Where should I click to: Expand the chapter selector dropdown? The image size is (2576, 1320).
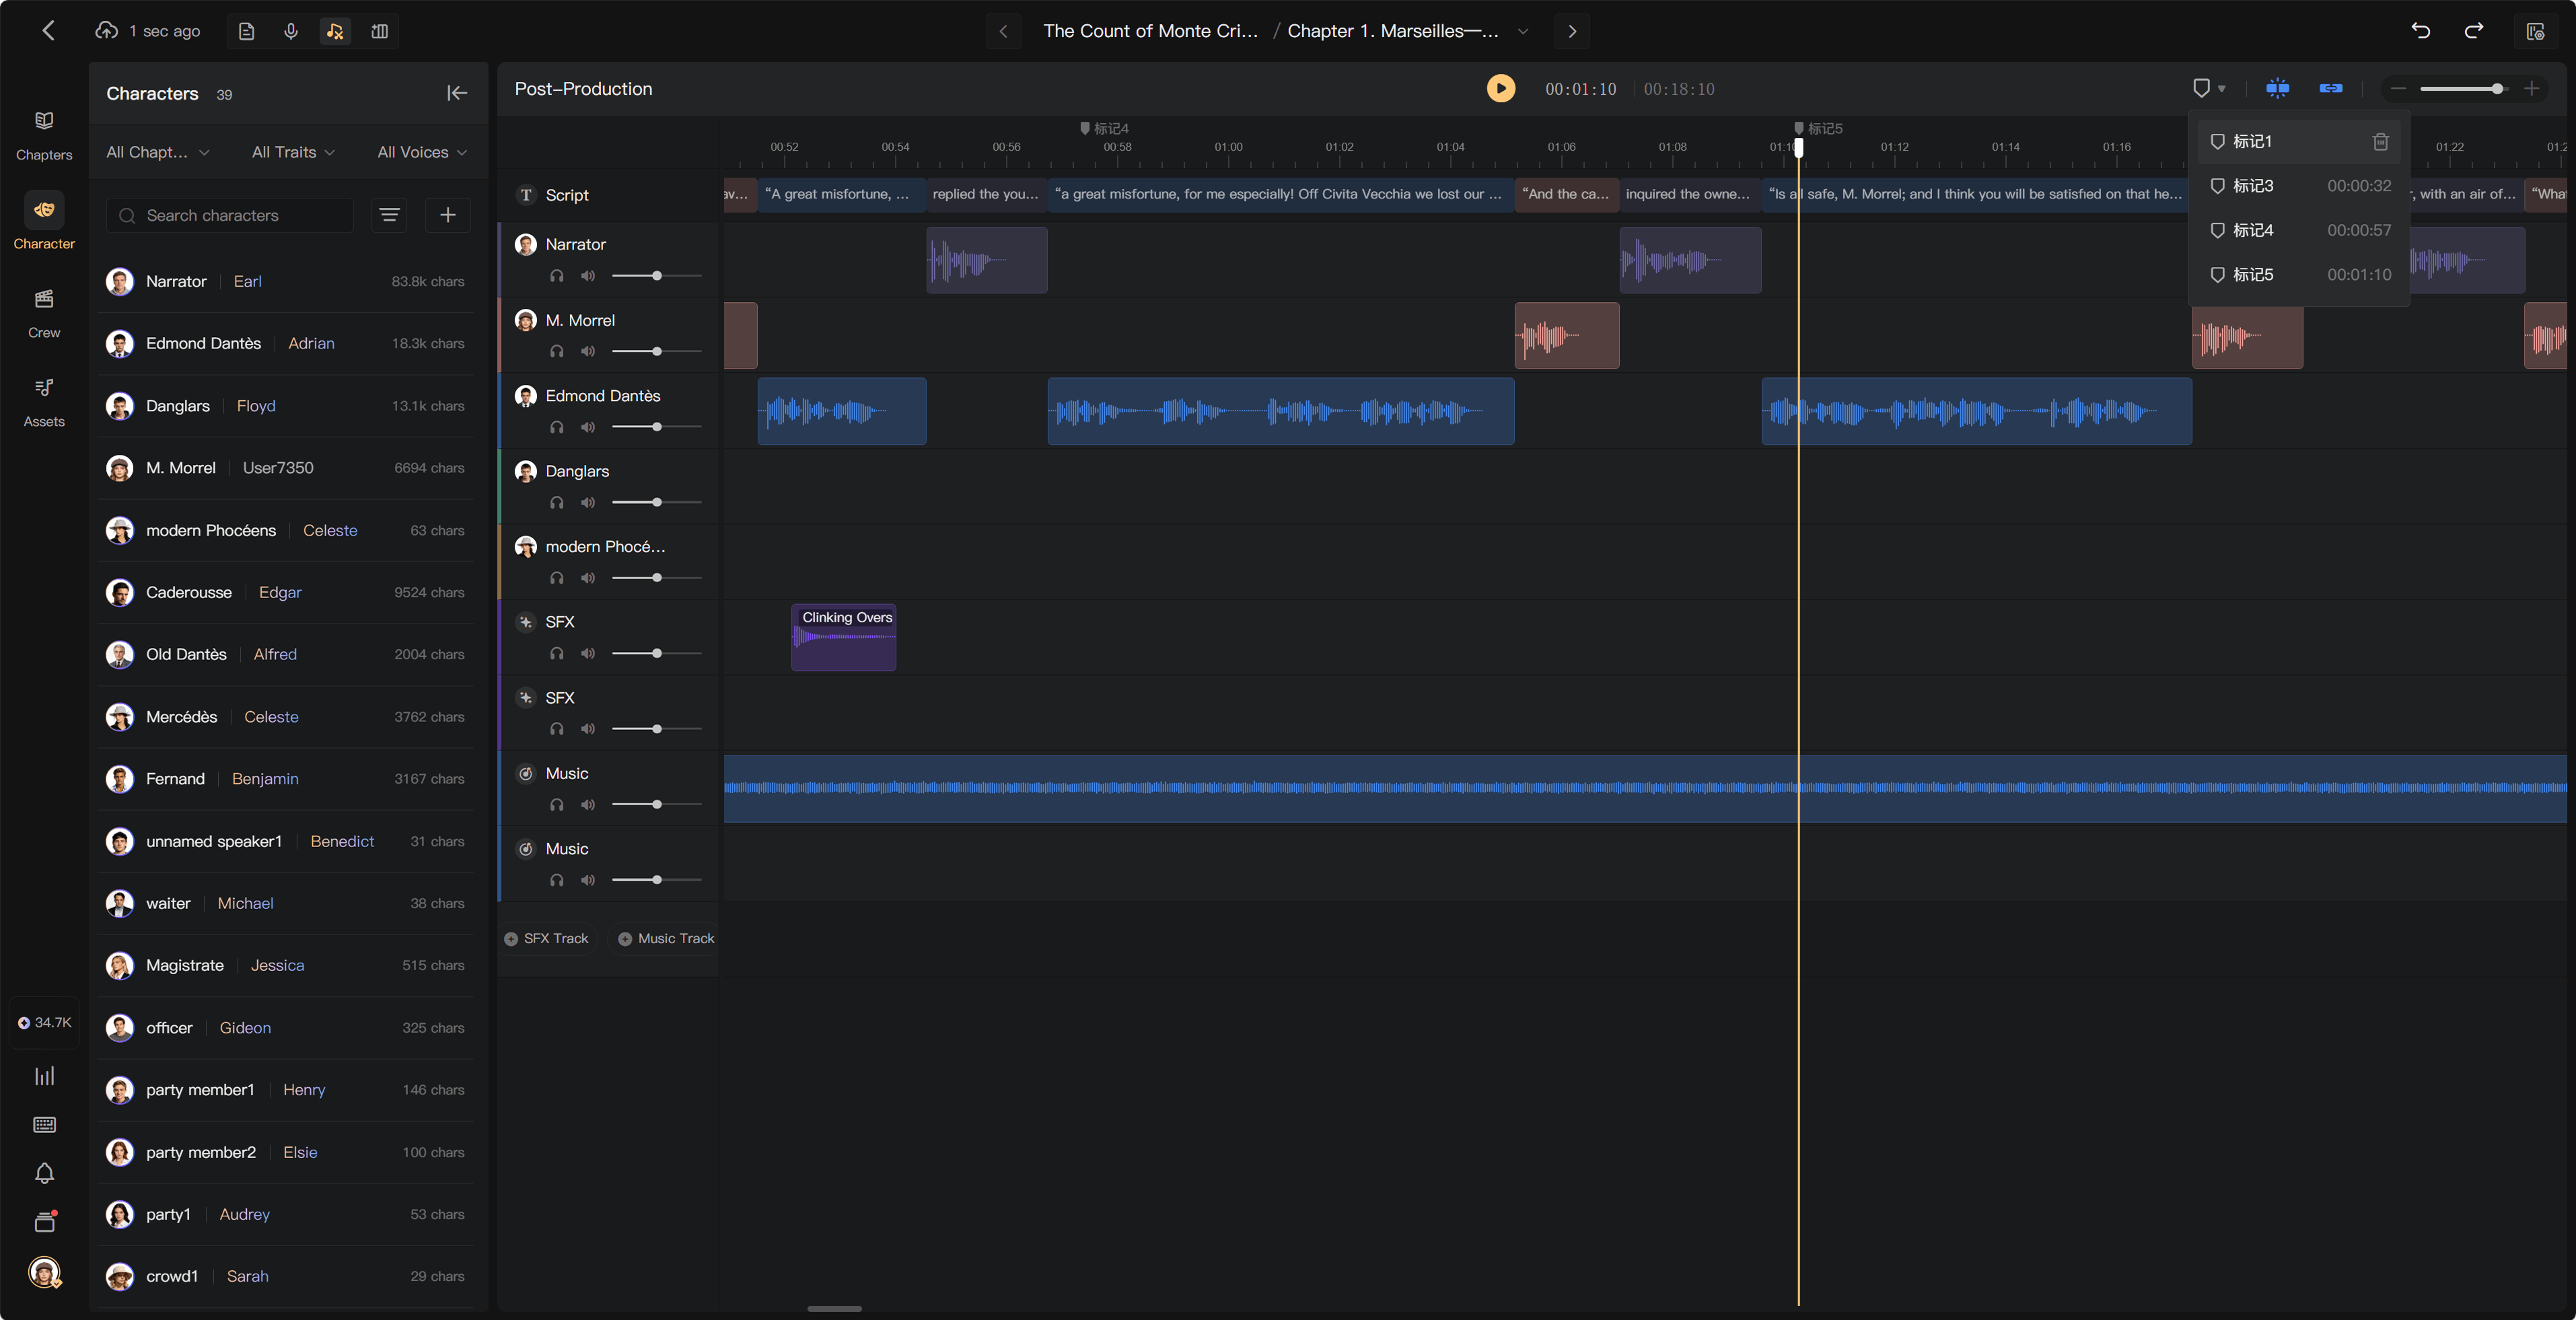1522,31
